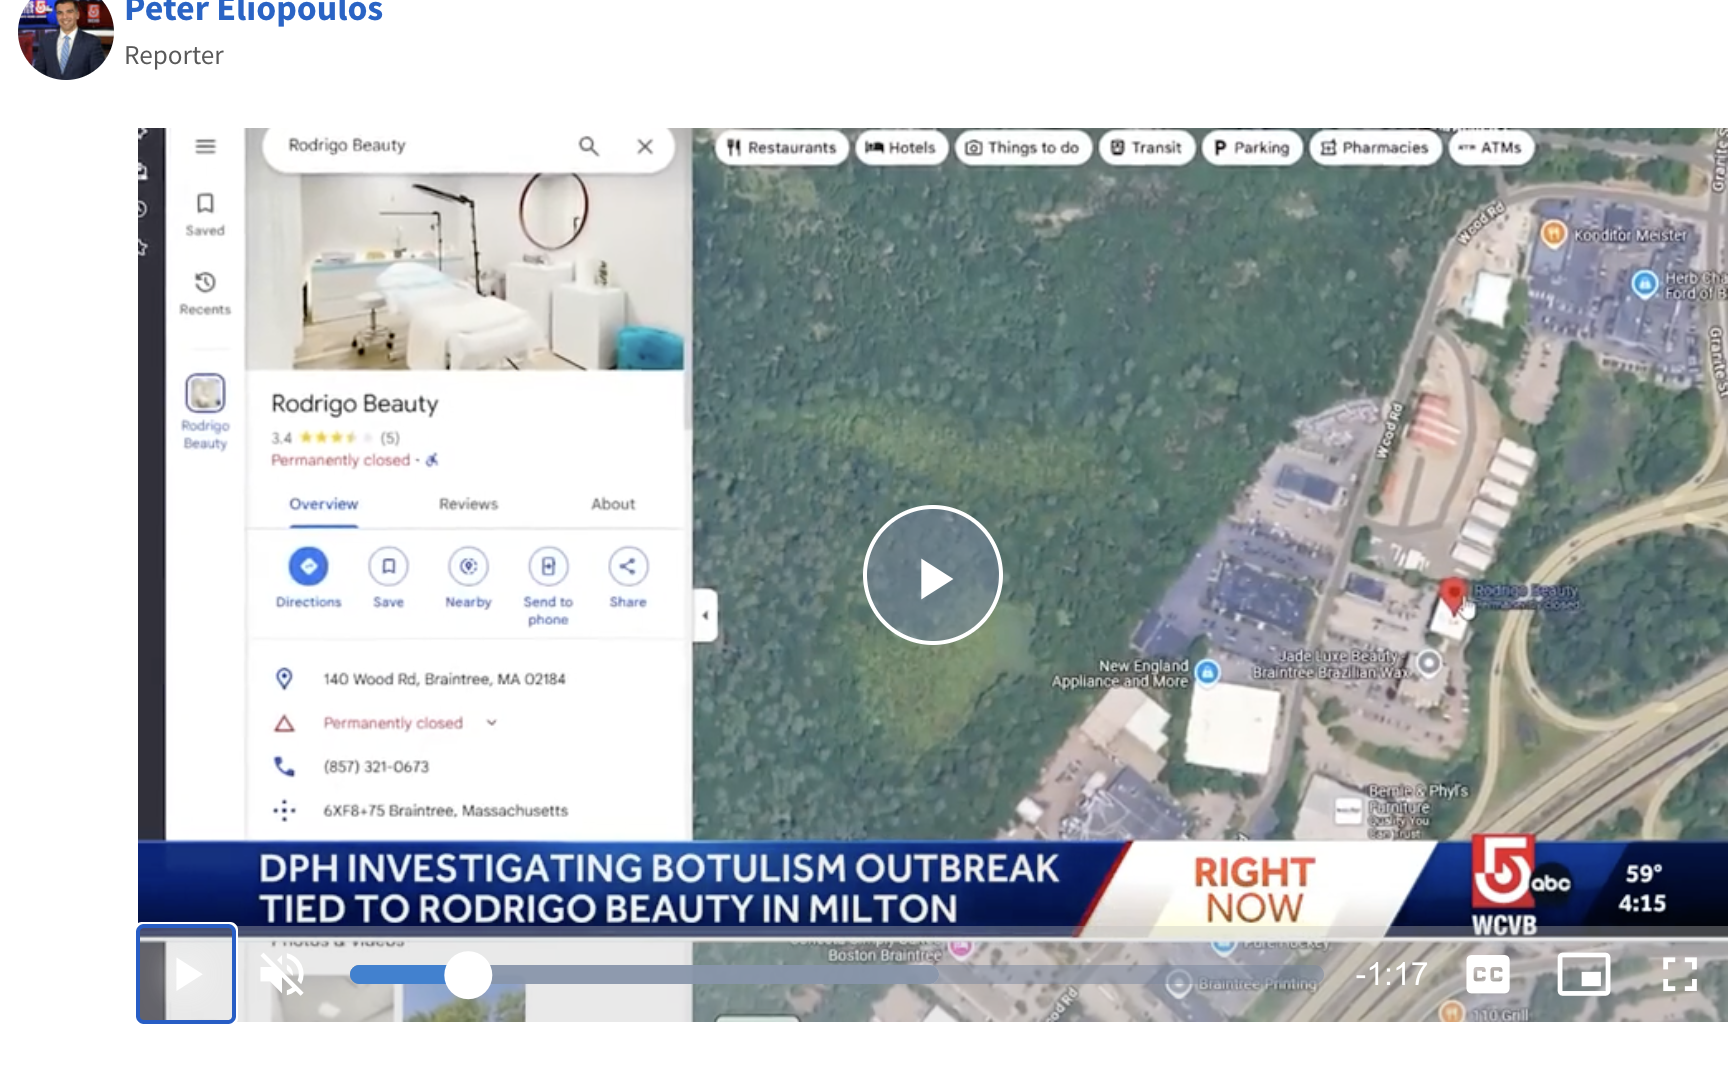Switch to the About tab
The width and height of the screenshot is (1736, 1074).
[612, 504]
